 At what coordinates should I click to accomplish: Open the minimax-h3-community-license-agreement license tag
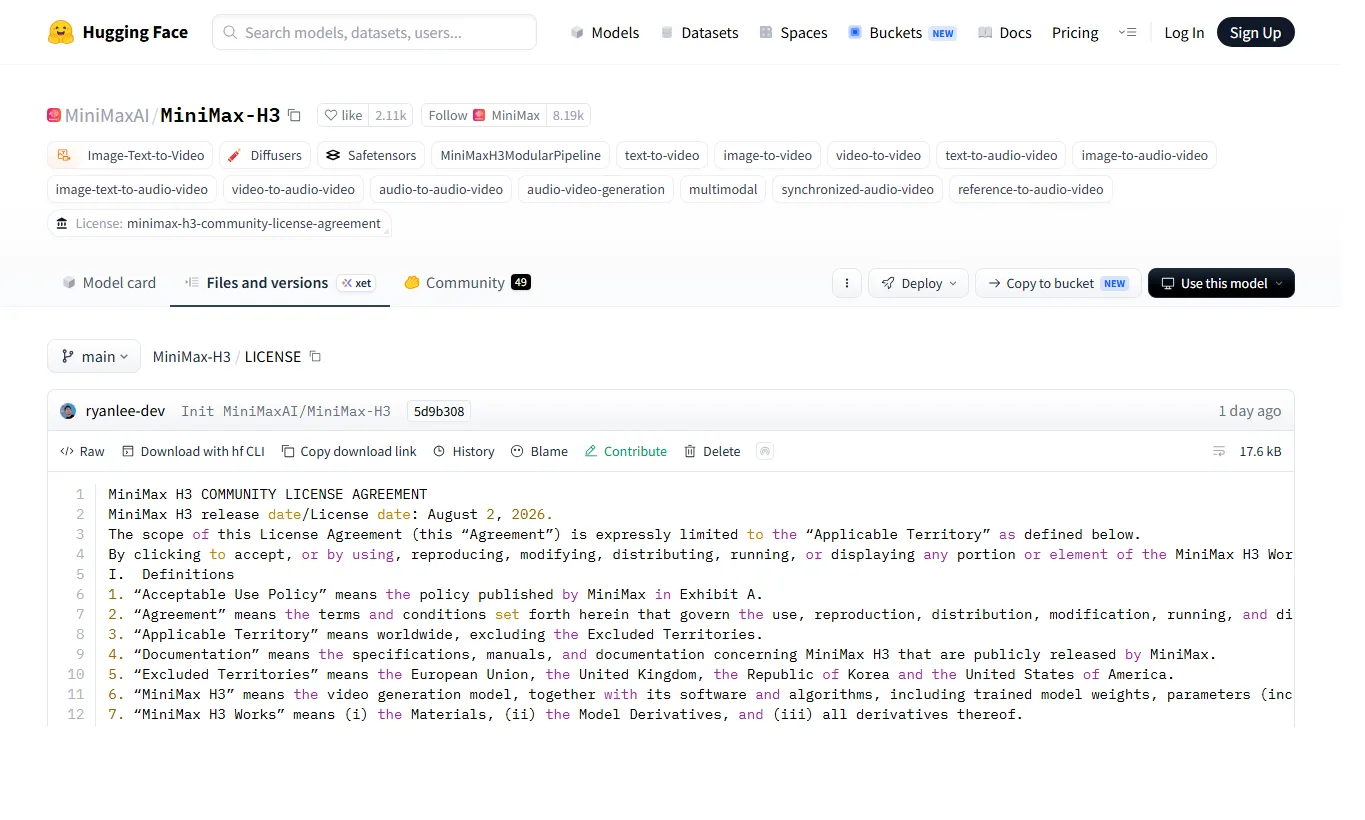coord(219,223)
